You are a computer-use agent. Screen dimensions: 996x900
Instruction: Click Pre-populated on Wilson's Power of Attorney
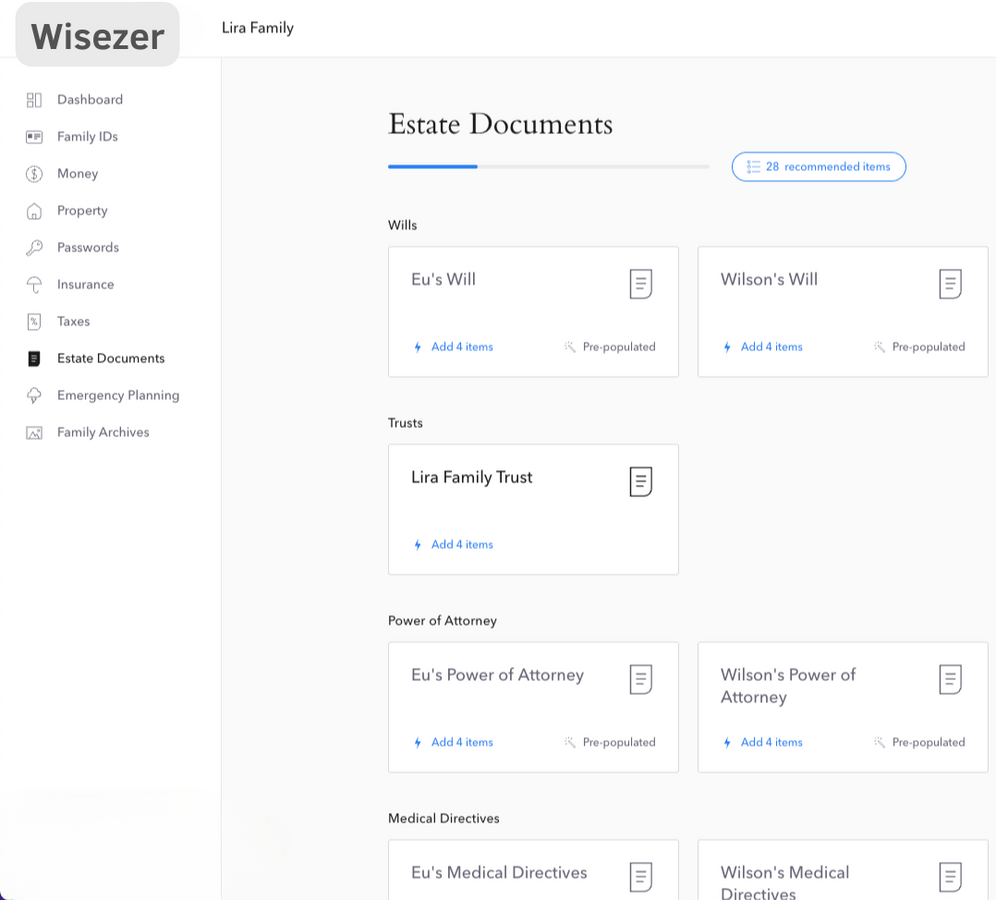pyautogui.click(x=928, y=742)
